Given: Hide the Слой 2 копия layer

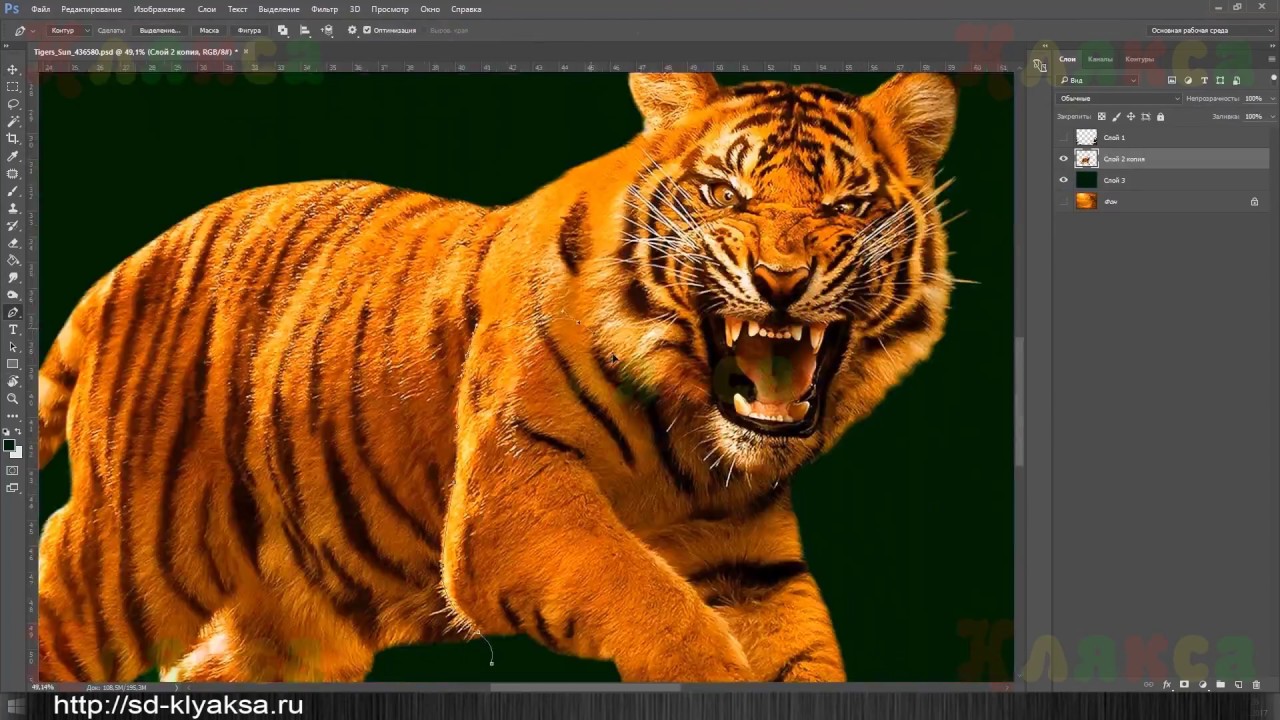Looking at the screenshot, I should point(1063,159).
